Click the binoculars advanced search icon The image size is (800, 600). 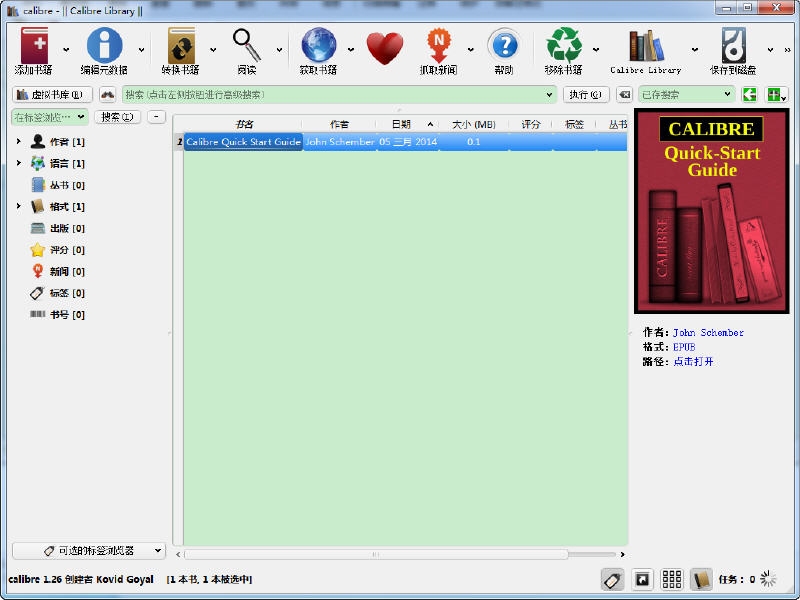click(107, 95)
